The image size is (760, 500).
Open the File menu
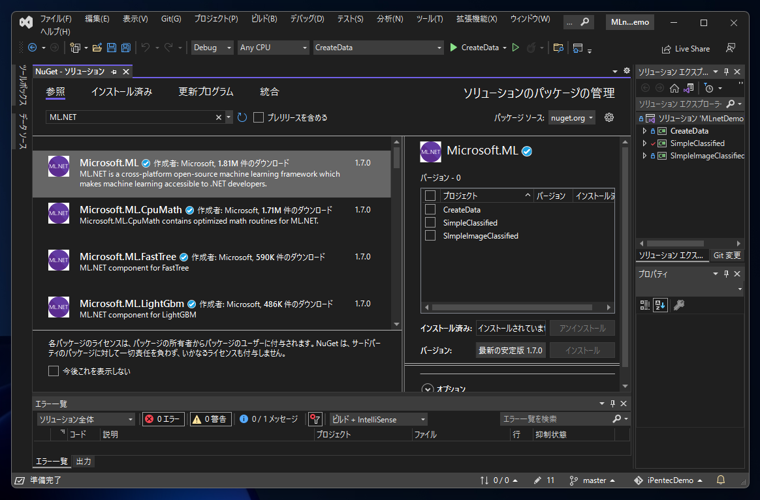pos(56,19)
